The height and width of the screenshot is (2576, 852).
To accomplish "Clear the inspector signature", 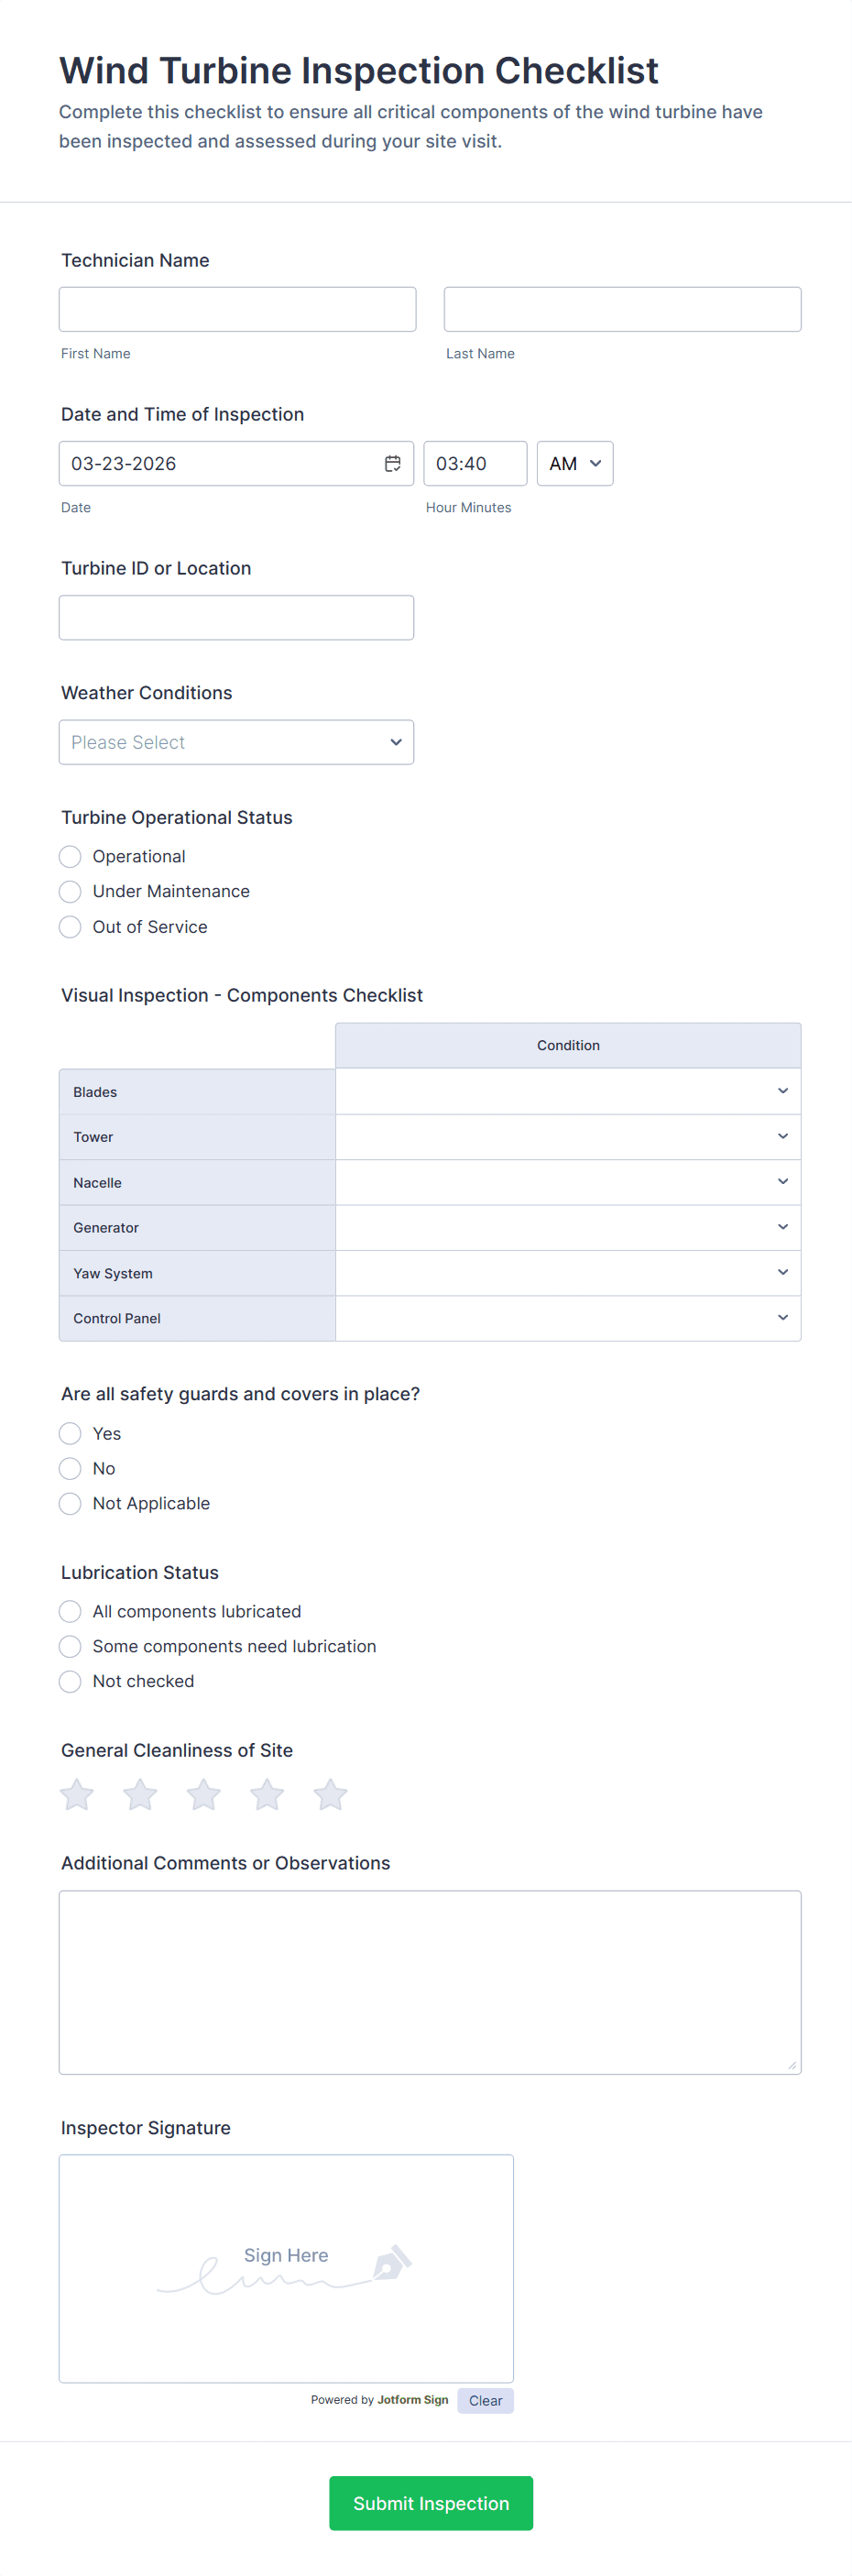I will click(x=485, y=2400).
